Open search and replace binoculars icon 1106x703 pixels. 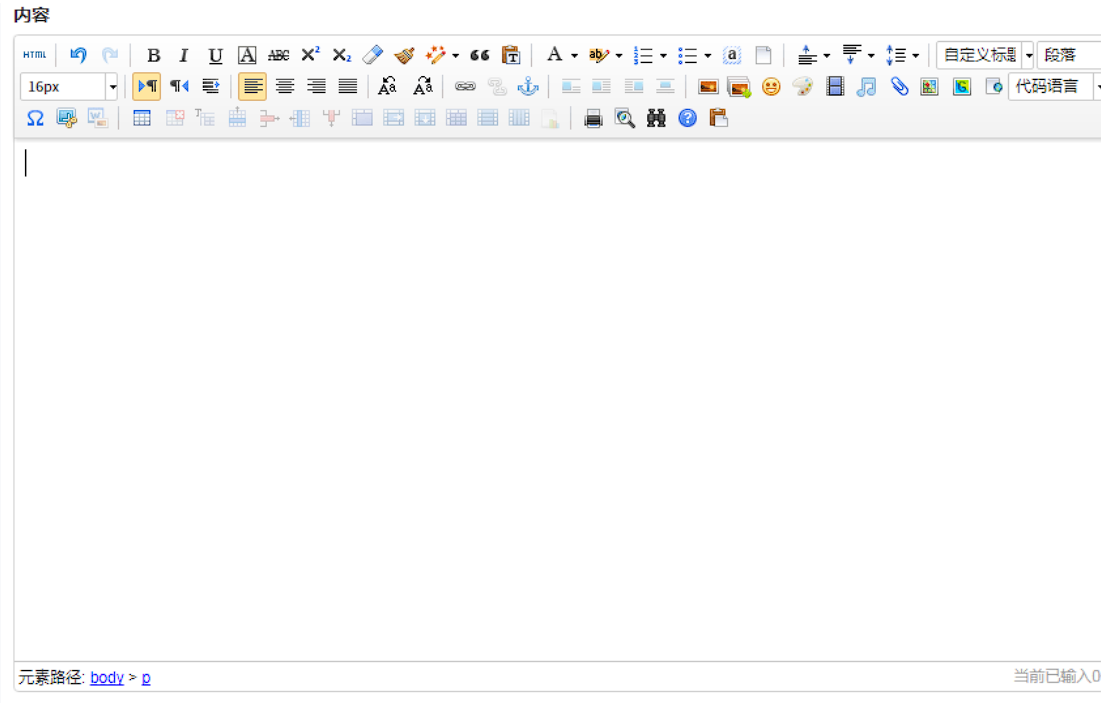click(x=656, y=119)
